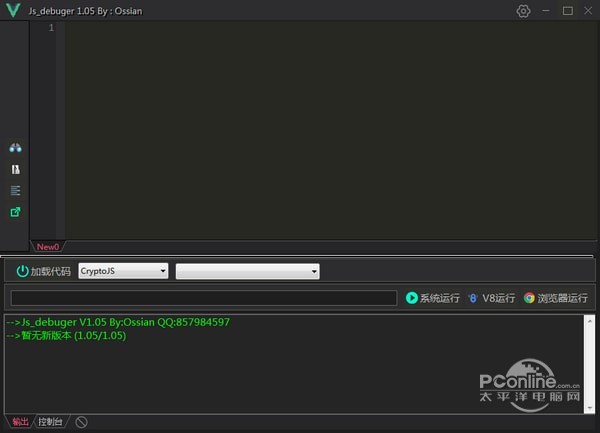
Task: Click the 暂无新版本 (1.05/1.05) output line
Action: (x=66, y=335)
